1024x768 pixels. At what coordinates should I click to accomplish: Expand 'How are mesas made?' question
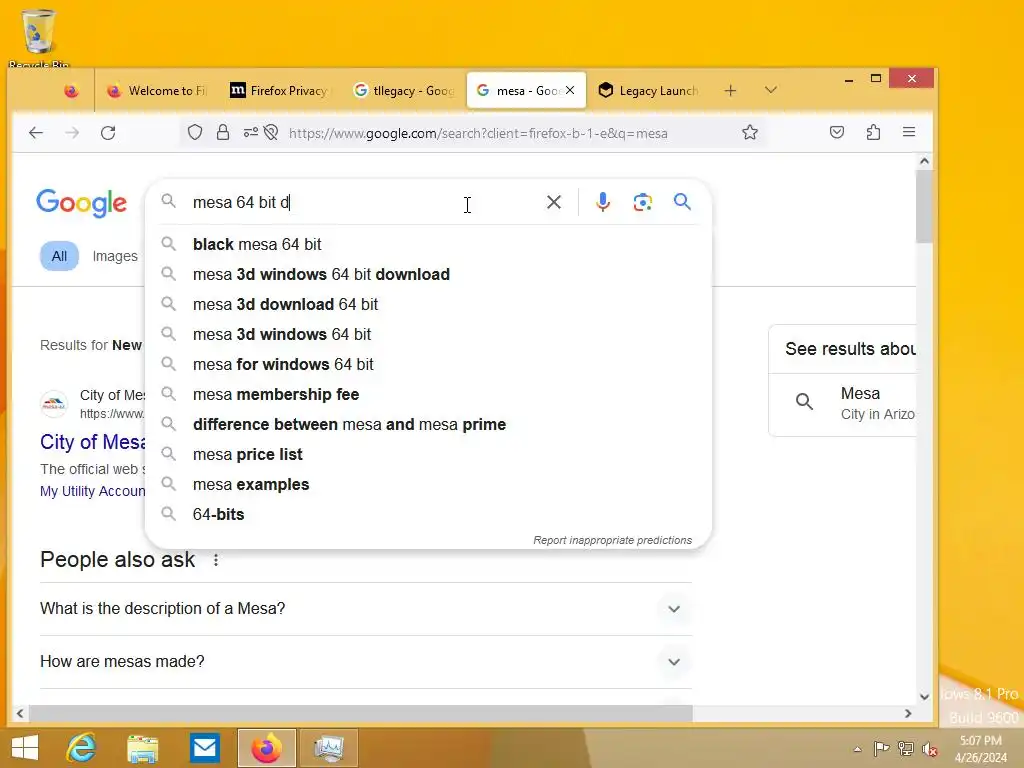coord(366,662)
